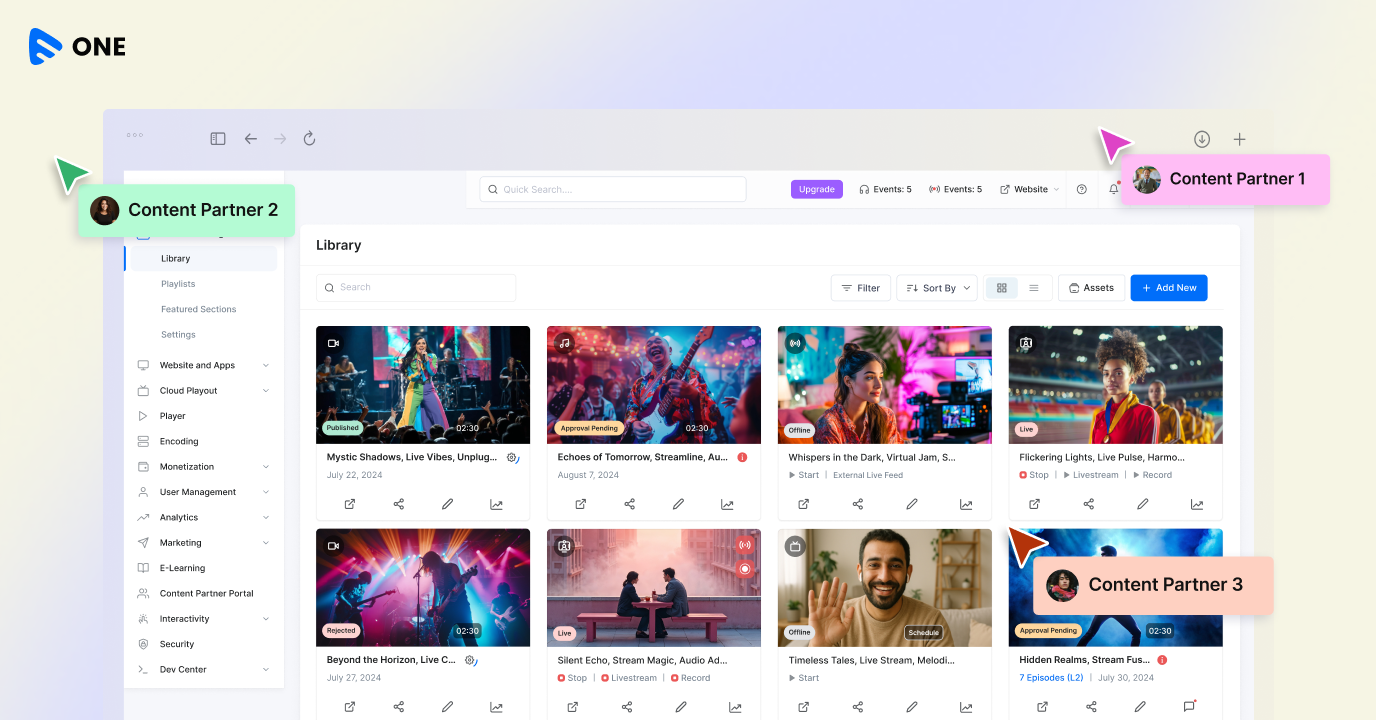Click share icon under Mystic Shadows card
This screenshot has height=720, width=1376.
pyautogui.click(x=399, y=504)
